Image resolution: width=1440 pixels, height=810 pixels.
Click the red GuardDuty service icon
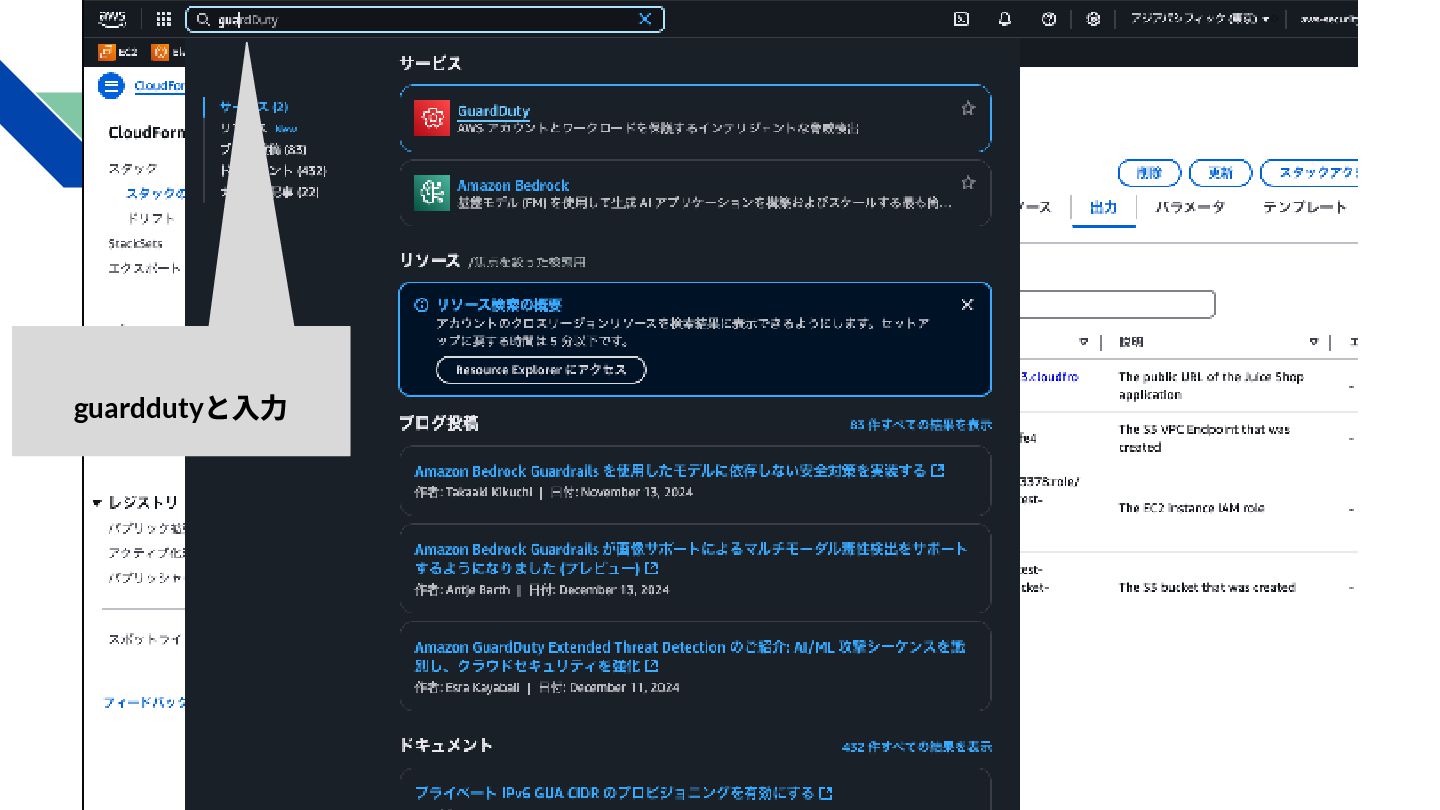click(x=432, y=118)
